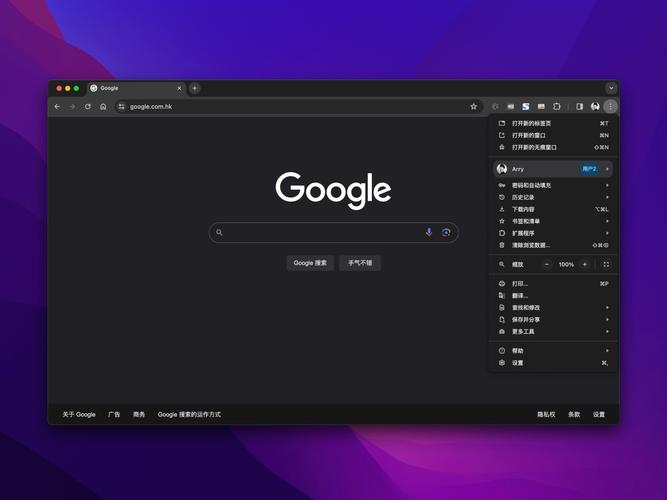Go to the home page icon
This screenshot has height=500, width=667.
pos(103,106)
